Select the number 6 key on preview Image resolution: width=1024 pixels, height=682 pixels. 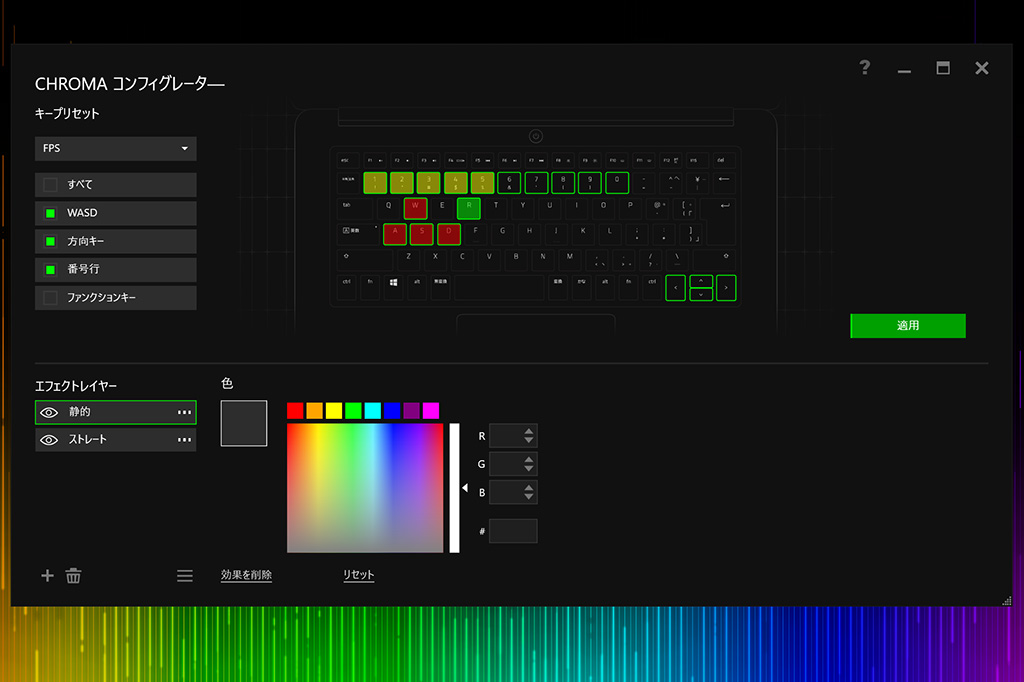pyautogui.click(x=509, y=183)
